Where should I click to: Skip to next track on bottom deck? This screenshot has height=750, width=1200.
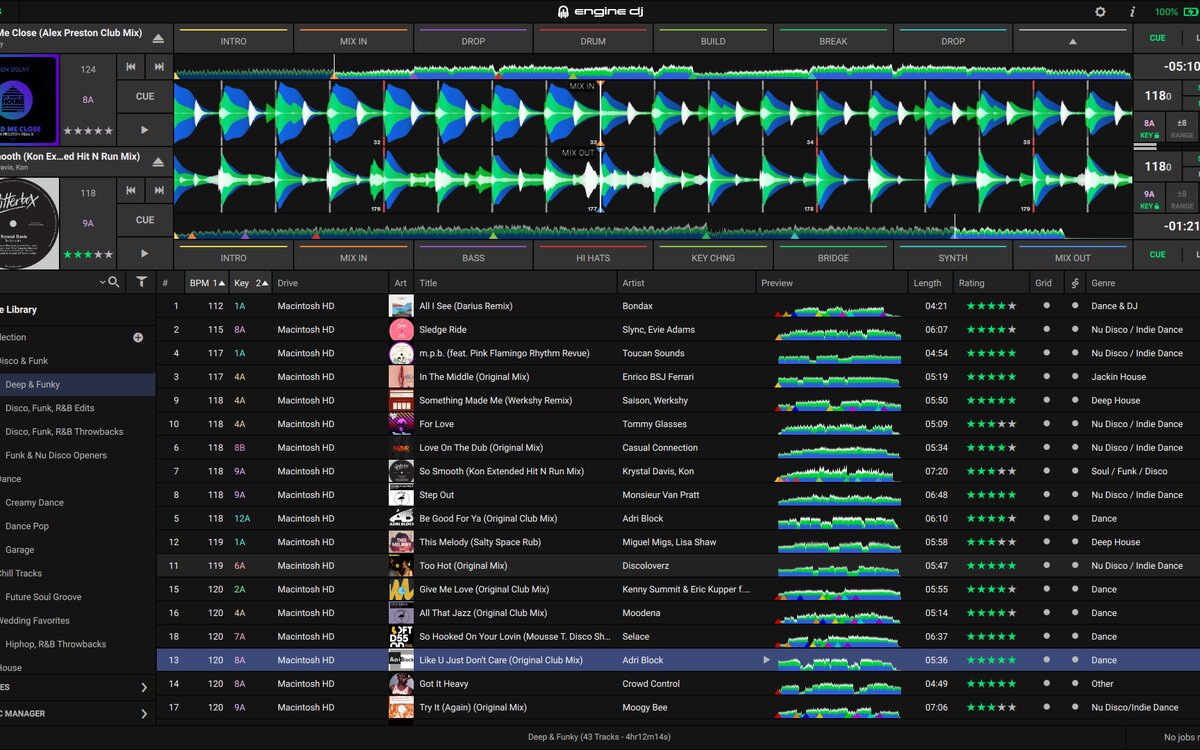point(159,190)
